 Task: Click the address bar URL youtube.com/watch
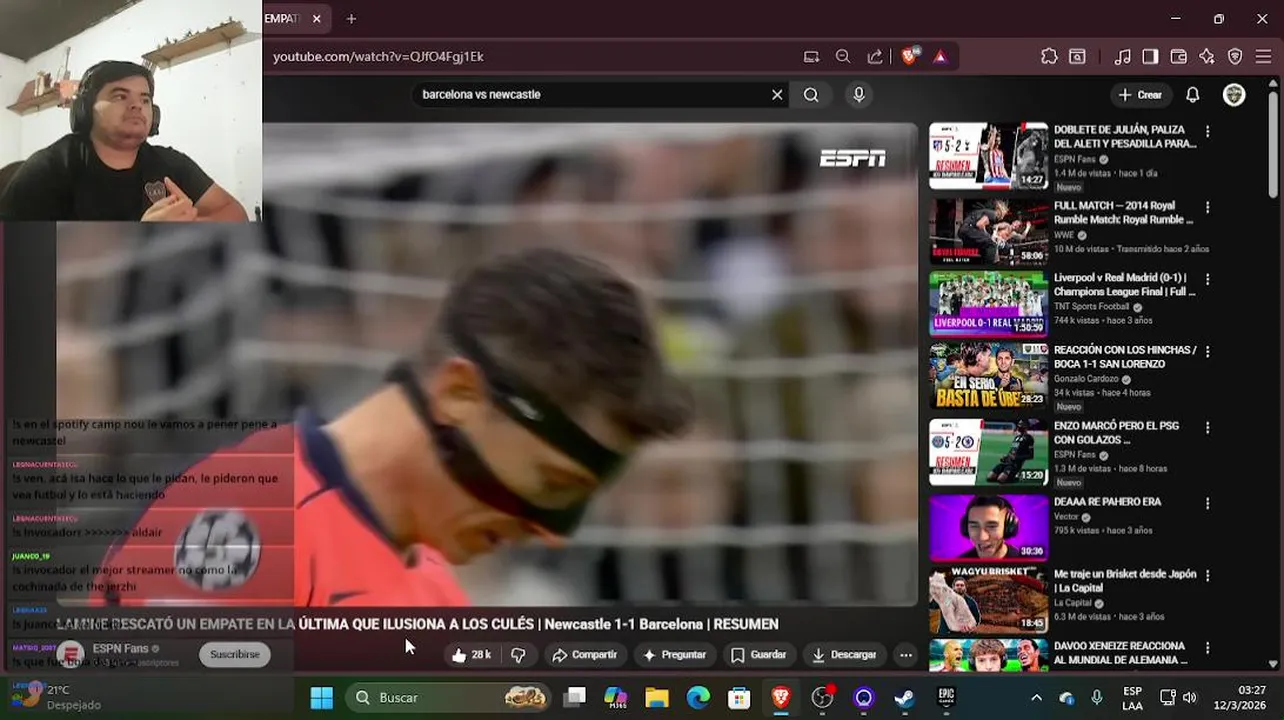click(x=378, y=57)
